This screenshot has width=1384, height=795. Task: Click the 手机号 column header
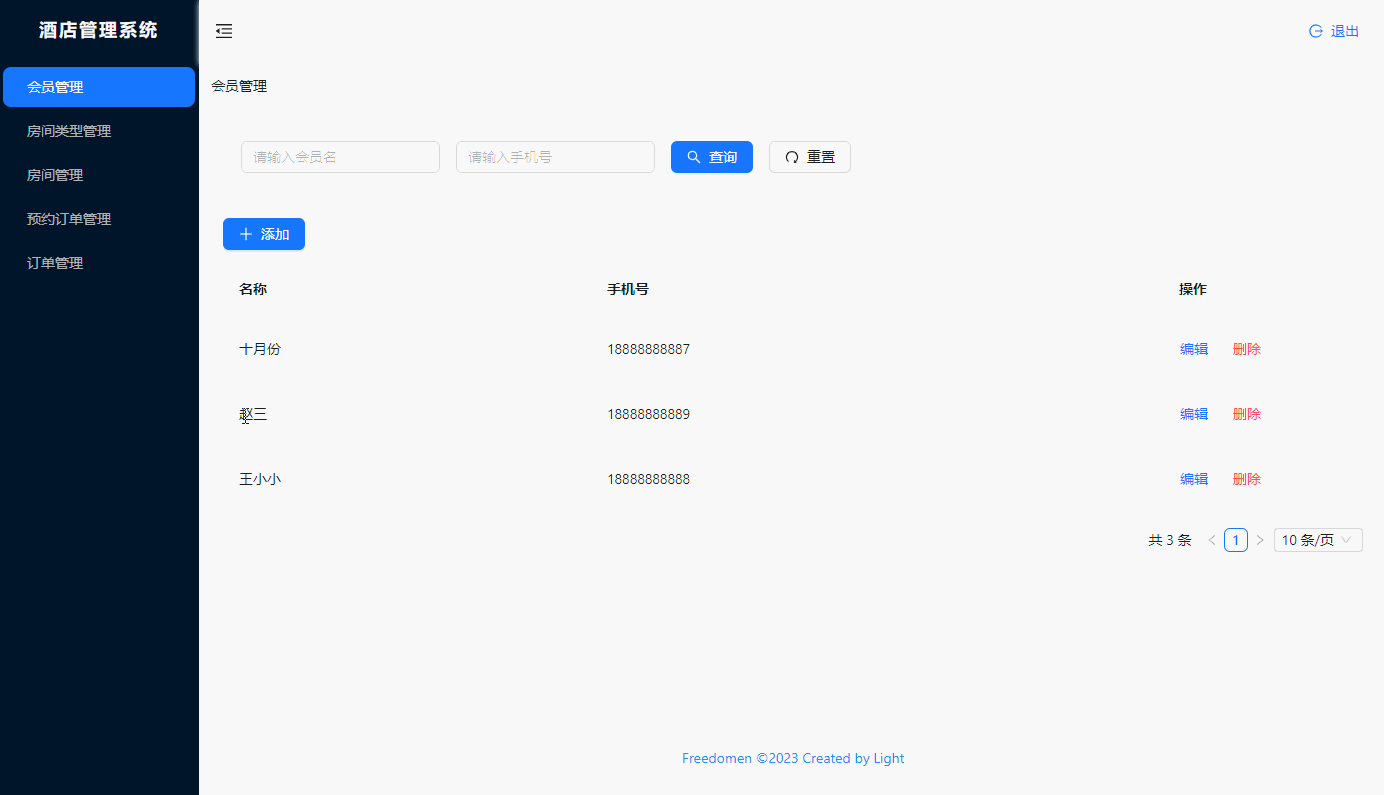coord(628,289)
